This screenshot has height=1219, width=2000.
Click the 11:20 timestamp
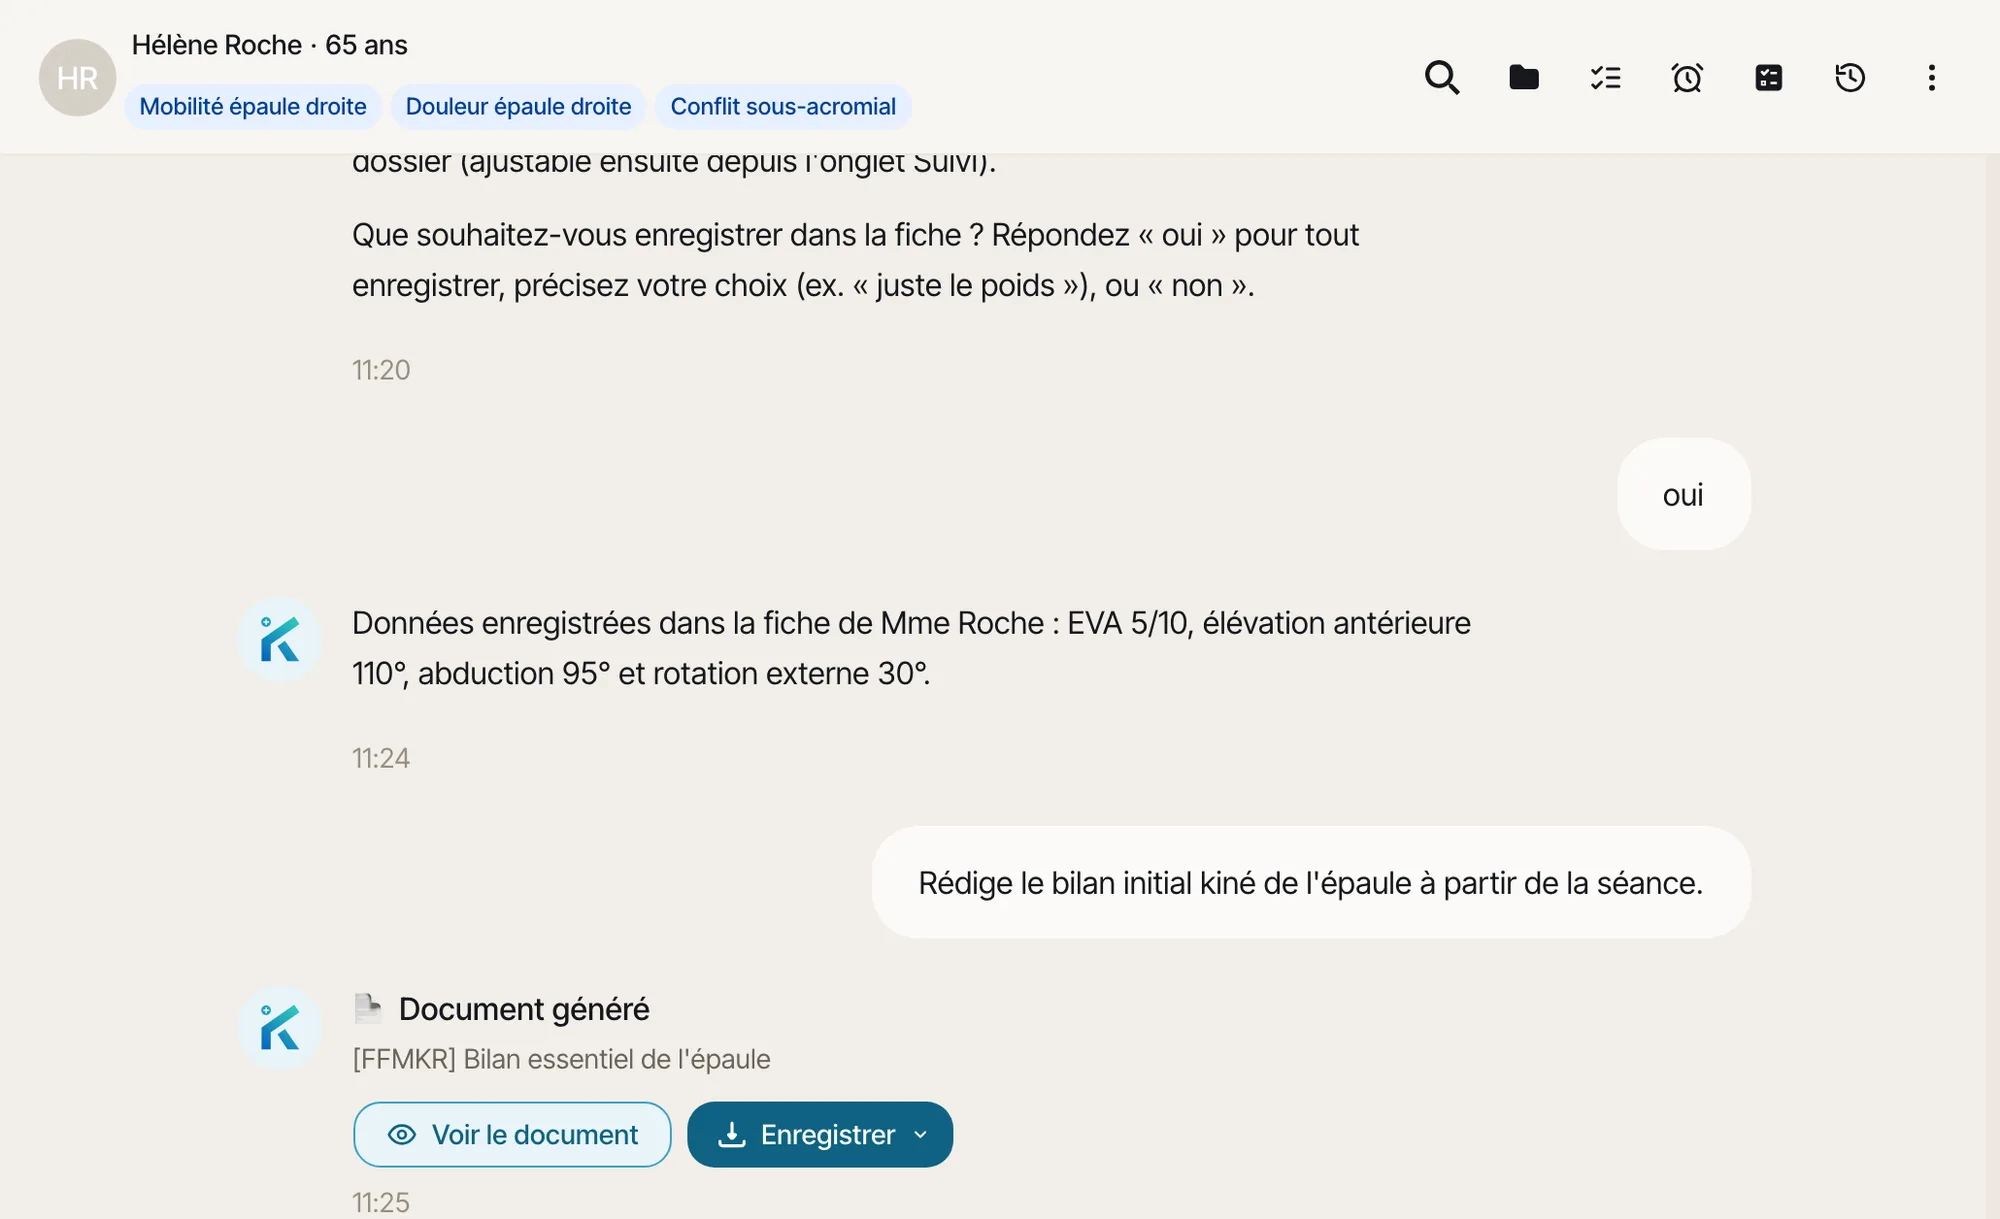click(381, 370)
